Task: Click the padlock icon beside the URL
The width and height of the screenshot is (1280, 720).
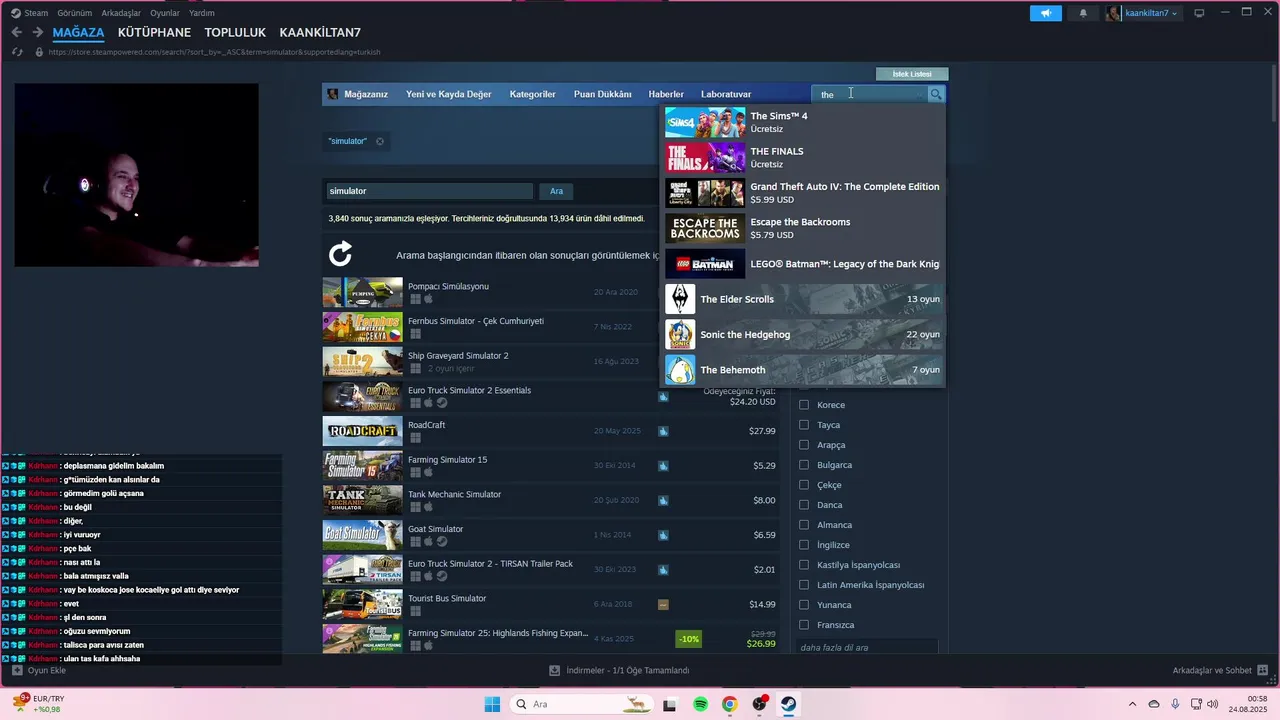Action: (39, 52)
